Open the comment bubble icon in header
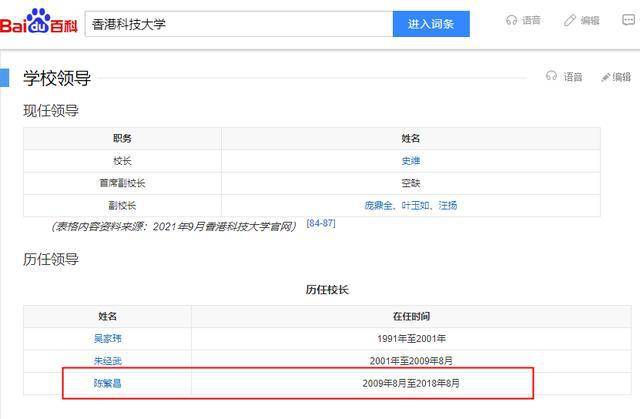Image resolution: width=640 pixels, height=419 pixels. (x=628, y=20)
